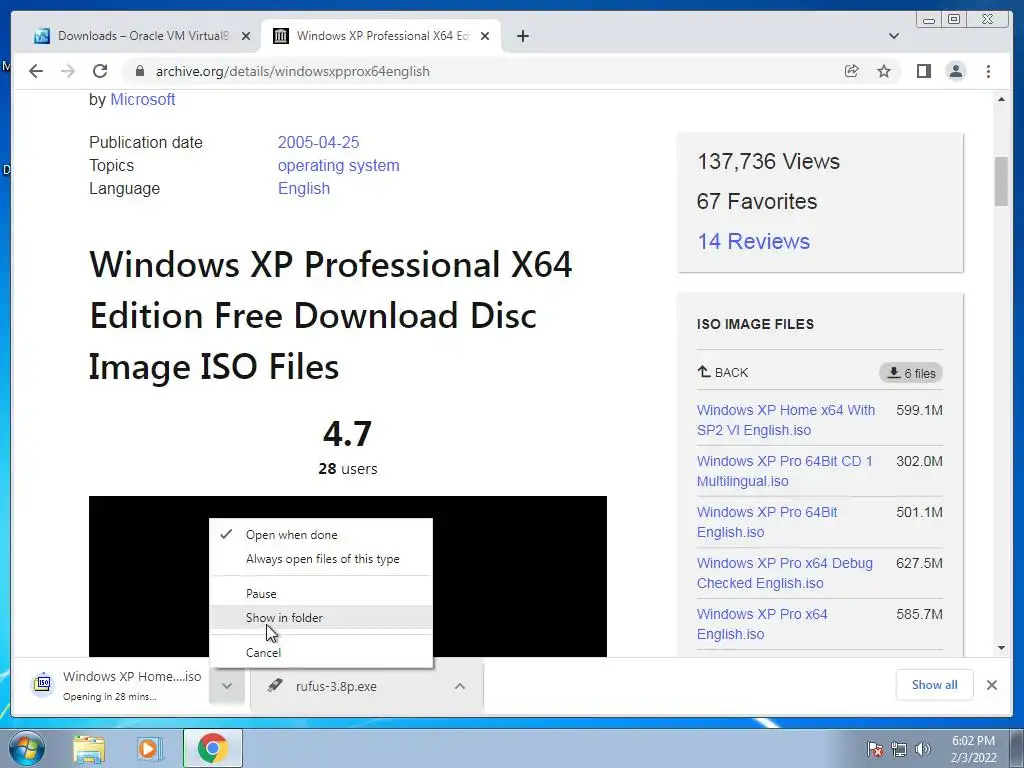Close the downloads shelf
The image size is (1024, 768).
[x=991, y=685]
